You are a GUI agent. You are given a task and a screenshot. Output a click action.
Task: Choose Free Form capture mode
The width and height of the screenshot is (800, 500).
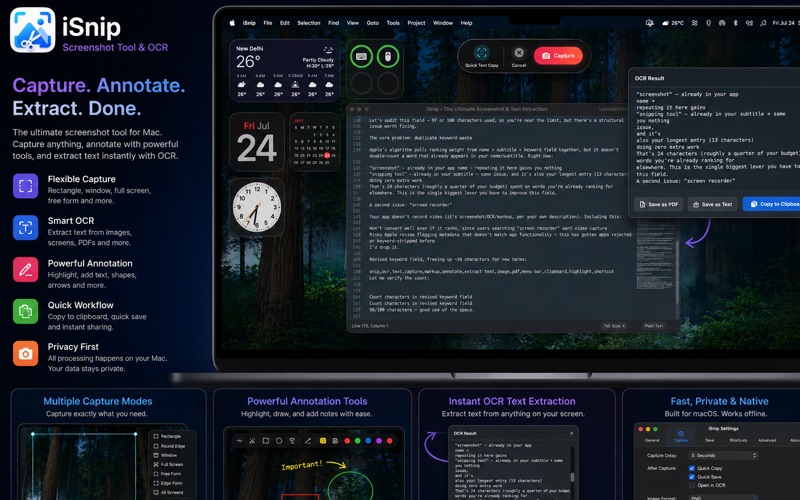click(x=167, y=473)
